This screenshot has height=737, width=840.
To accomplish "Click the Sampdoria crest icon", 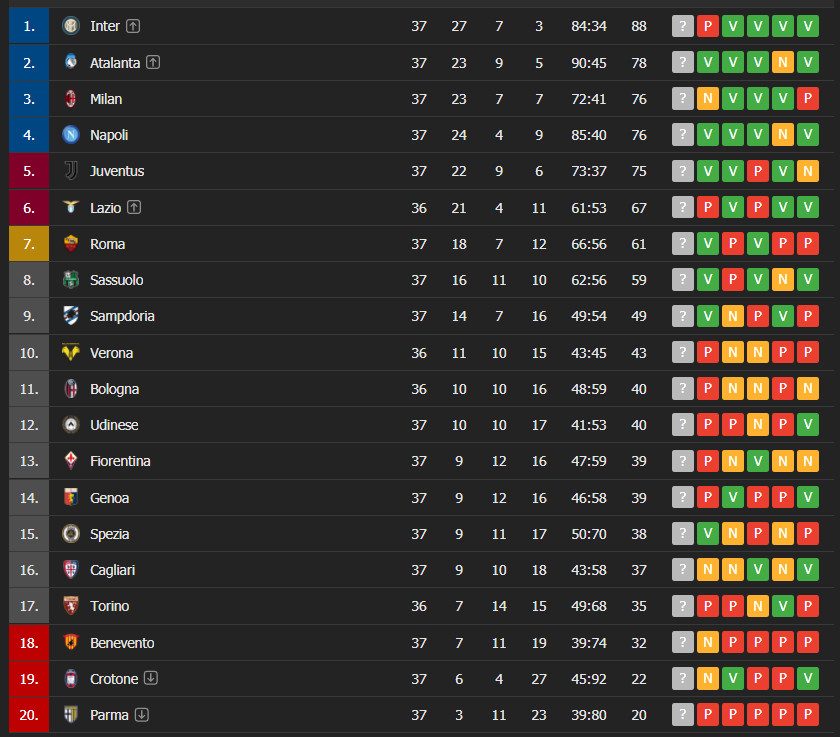I will [x=71, y=316].
